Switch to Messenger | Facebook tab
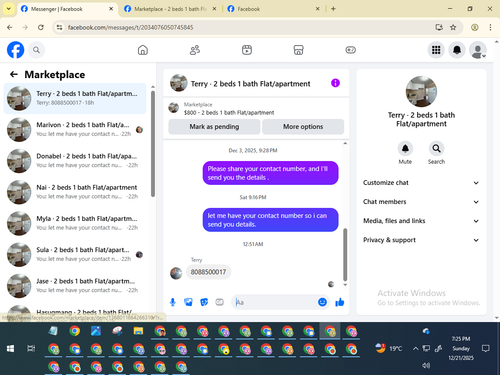The width and height of the screenshot is (500, 375). [67, 9]
